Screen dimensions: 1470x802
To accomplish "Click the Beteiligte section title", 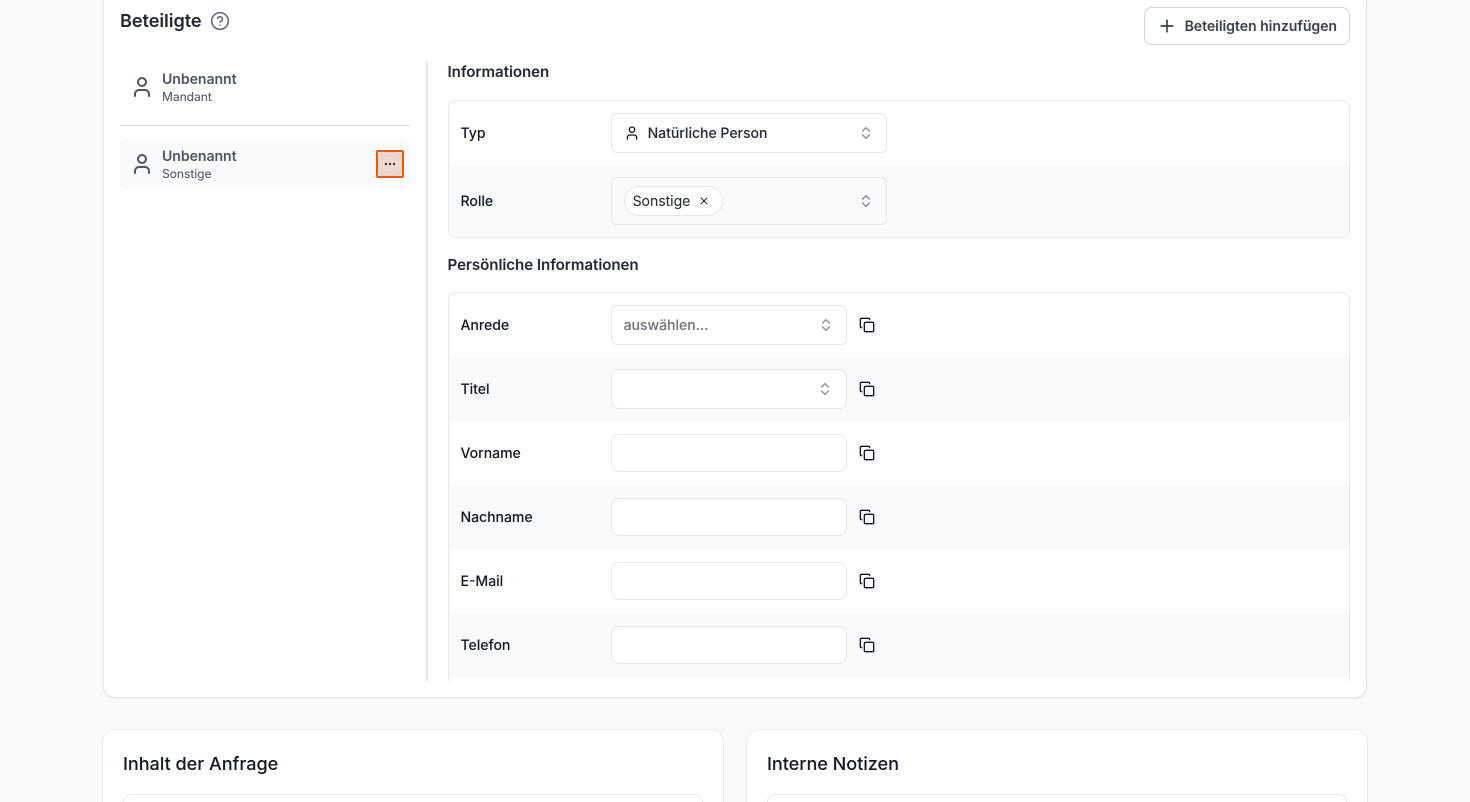I will pyautogui.click(x=160, y=21).
